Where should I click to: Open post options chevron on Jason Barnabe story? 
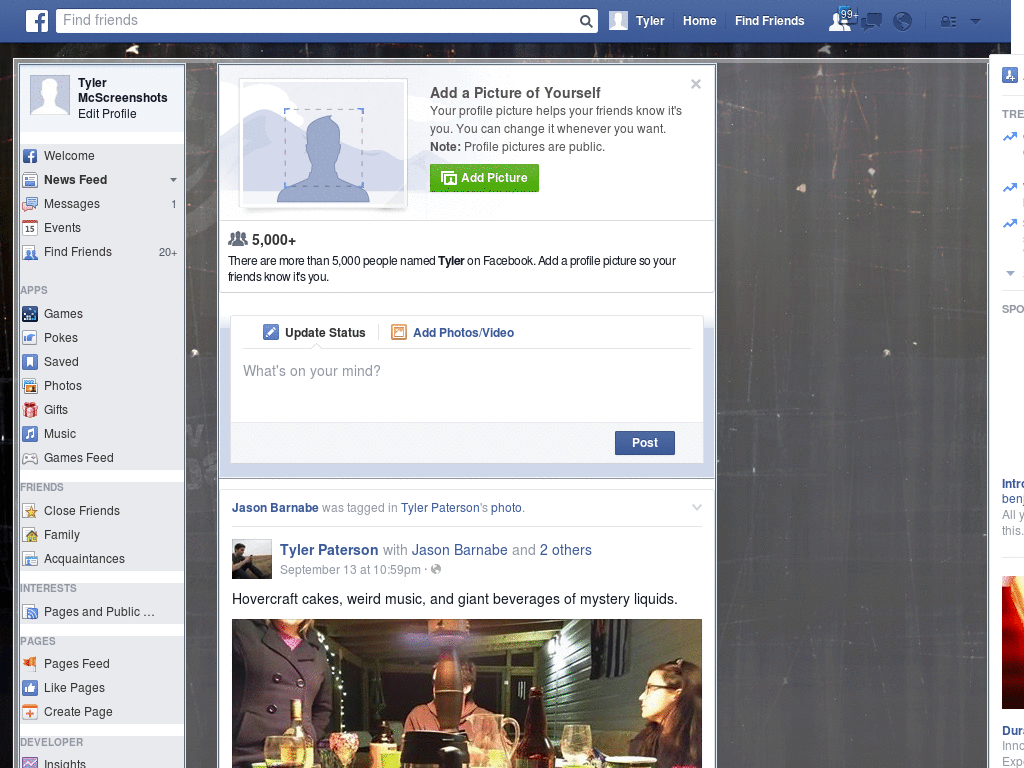click(x=697, y=507)
